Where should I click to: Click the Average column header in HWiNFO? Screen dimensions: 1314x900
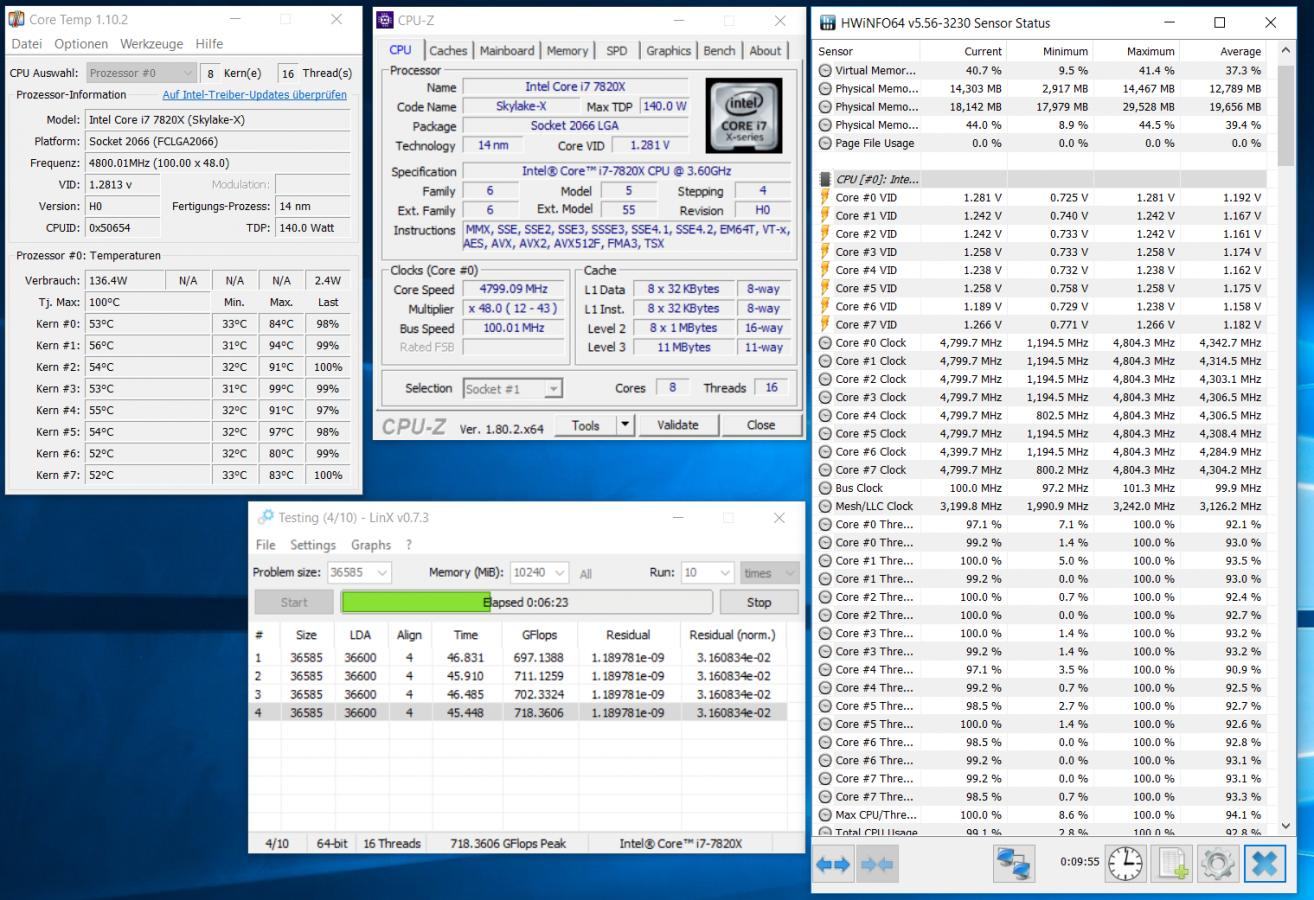1223,51
